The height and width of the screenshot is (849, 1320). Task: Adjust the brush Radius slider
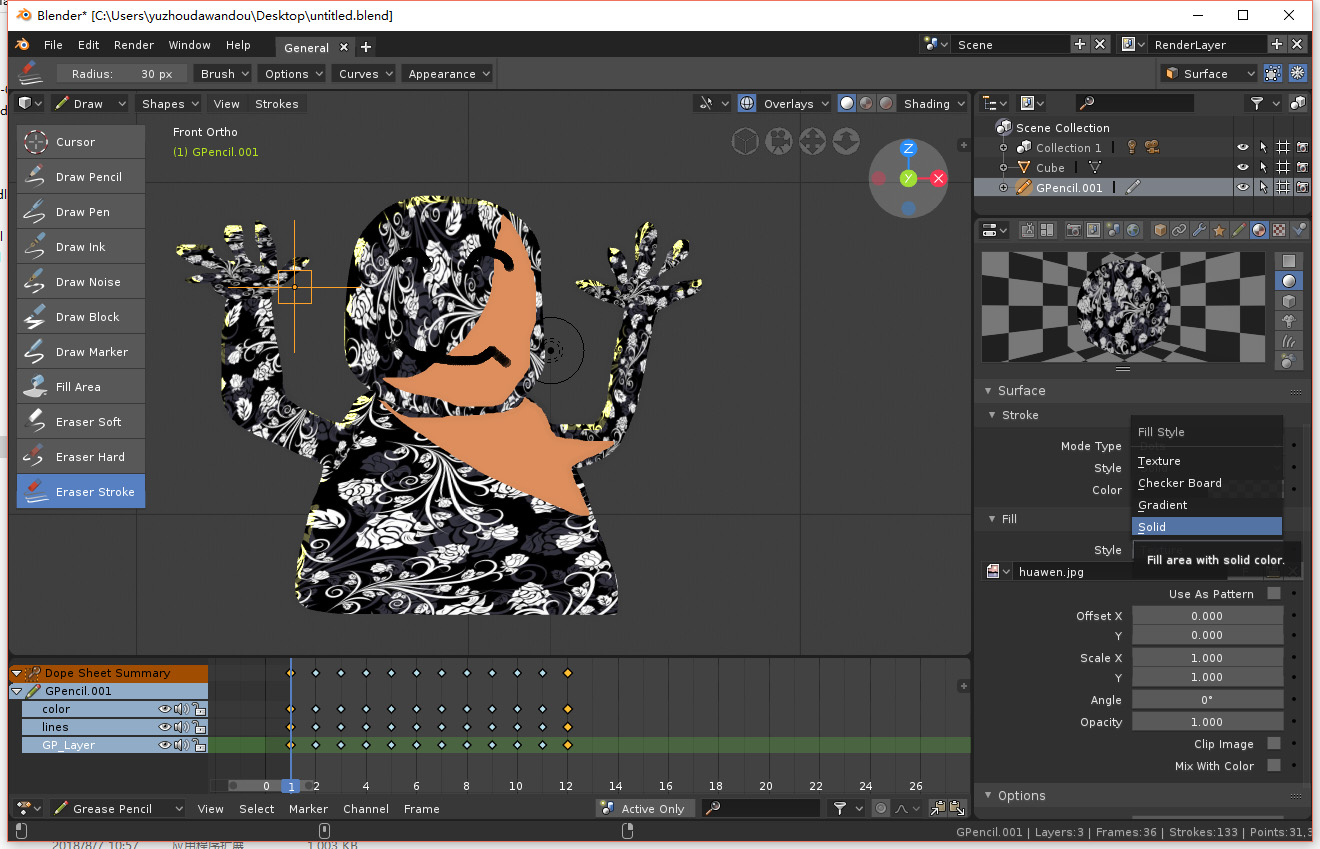(121, 74)
